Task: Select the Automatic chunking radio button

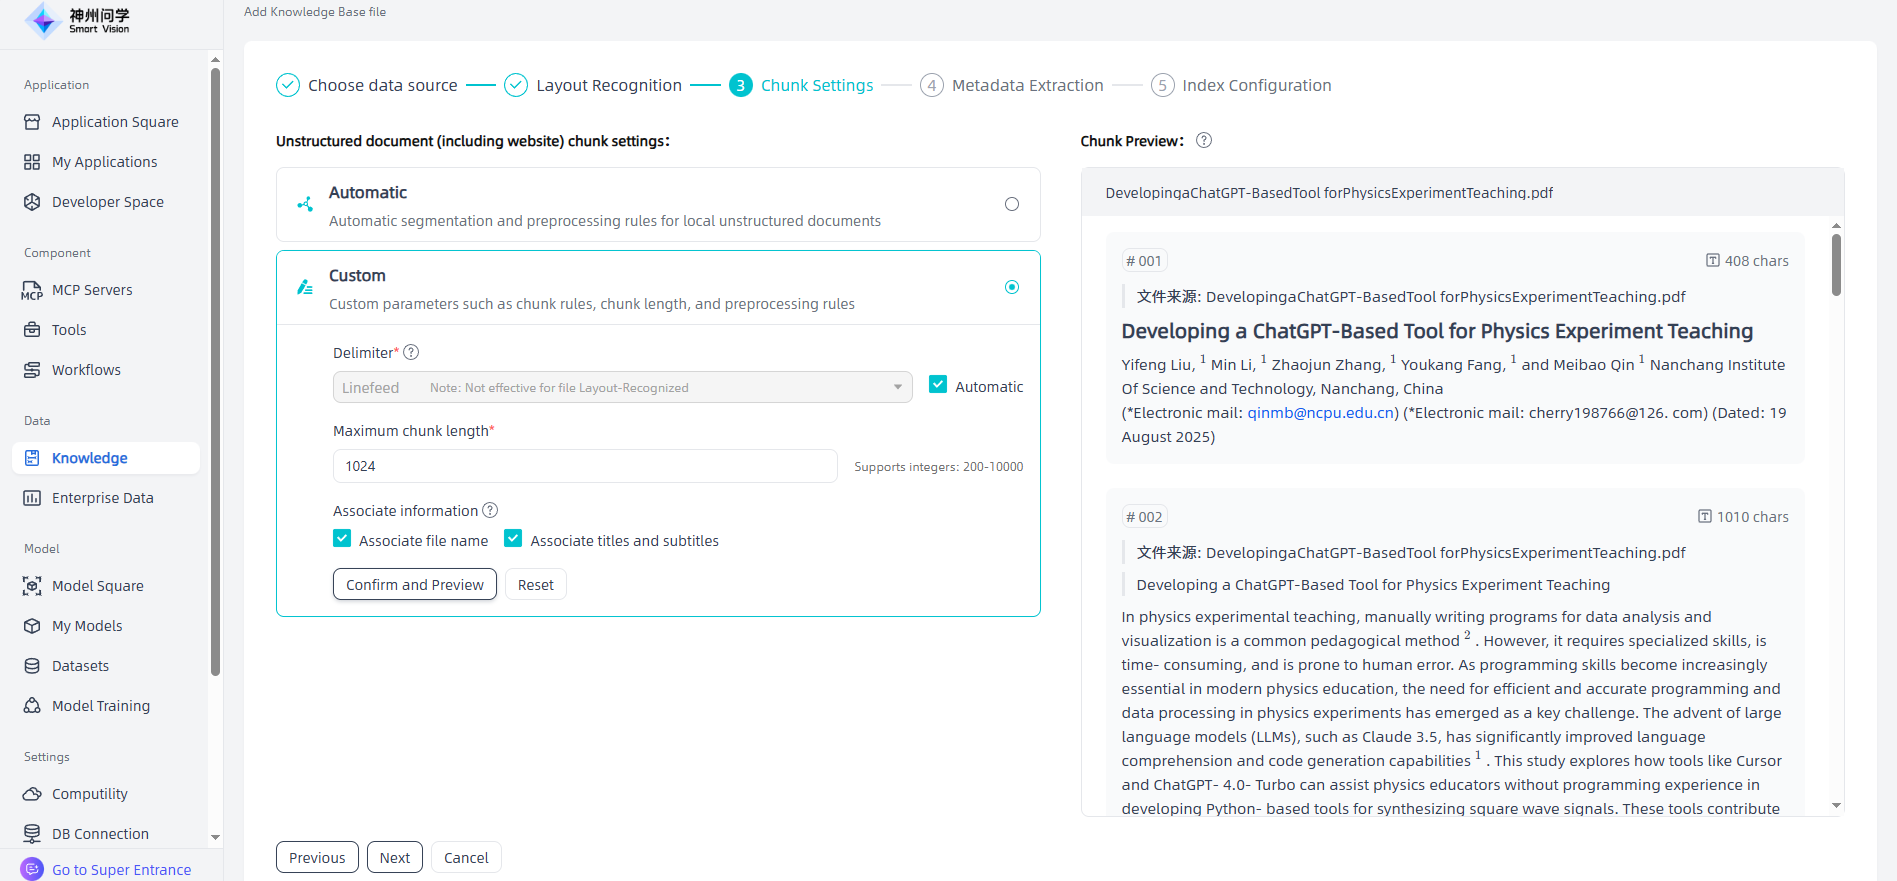Action: 1012,204
